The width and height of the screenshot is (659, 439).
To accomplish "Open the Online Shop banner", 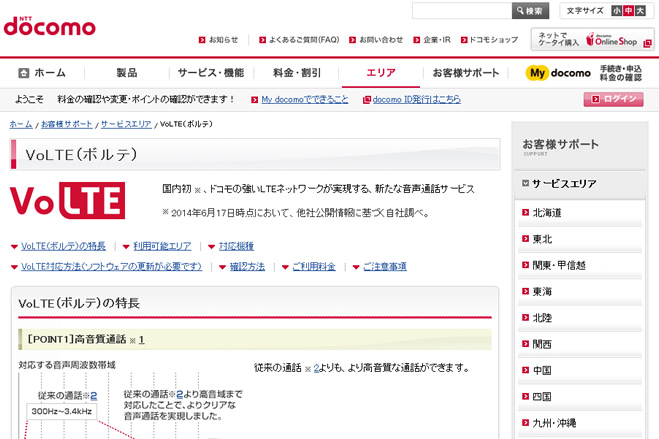I will [x=592, y=39].
